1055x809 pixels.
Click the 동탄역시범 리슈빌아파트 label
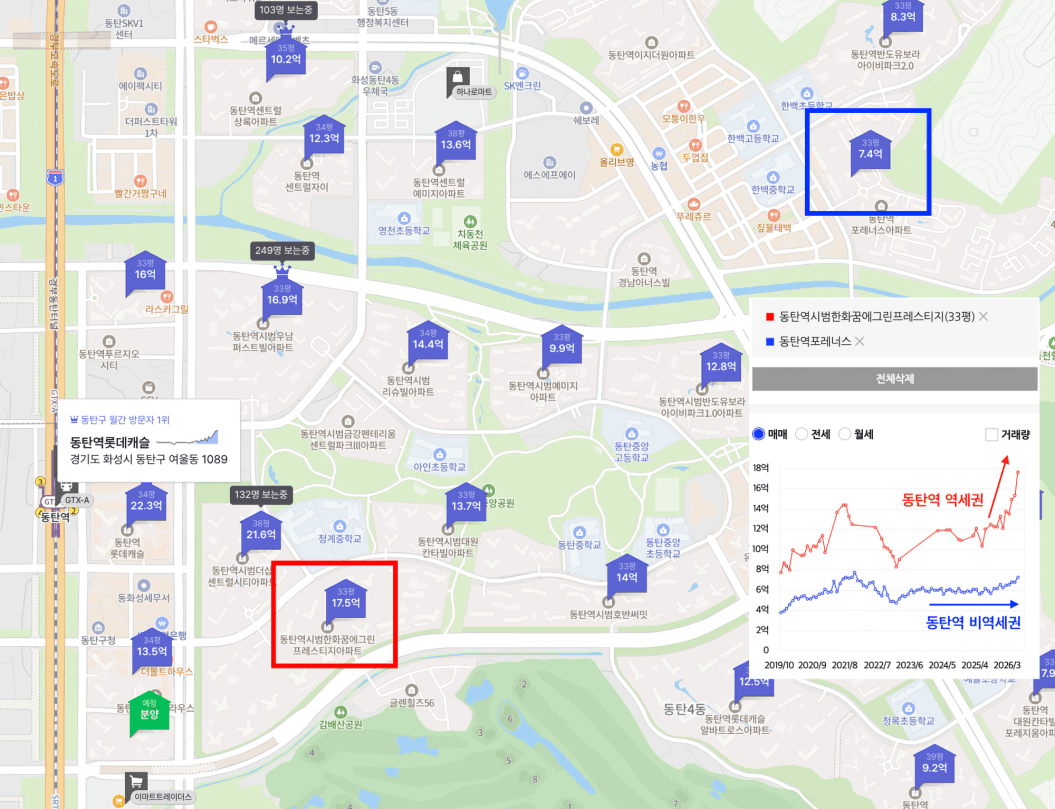(x=408, y=386)
